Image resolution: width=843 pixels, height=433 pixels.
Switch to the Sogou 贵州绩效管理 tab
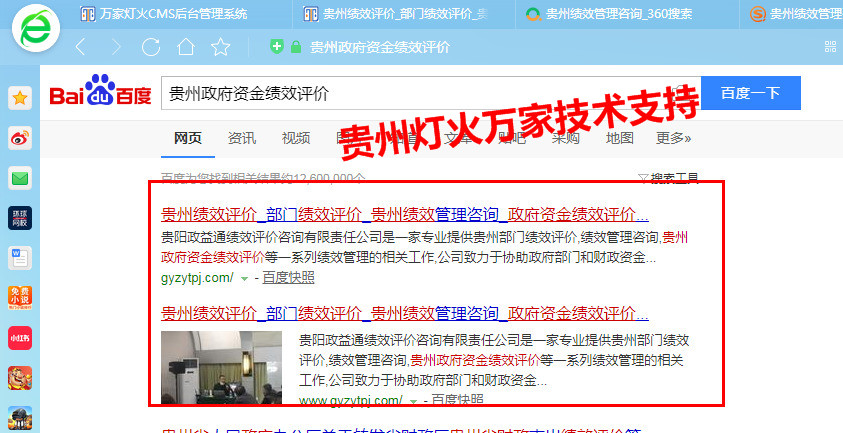coord(796,14)
